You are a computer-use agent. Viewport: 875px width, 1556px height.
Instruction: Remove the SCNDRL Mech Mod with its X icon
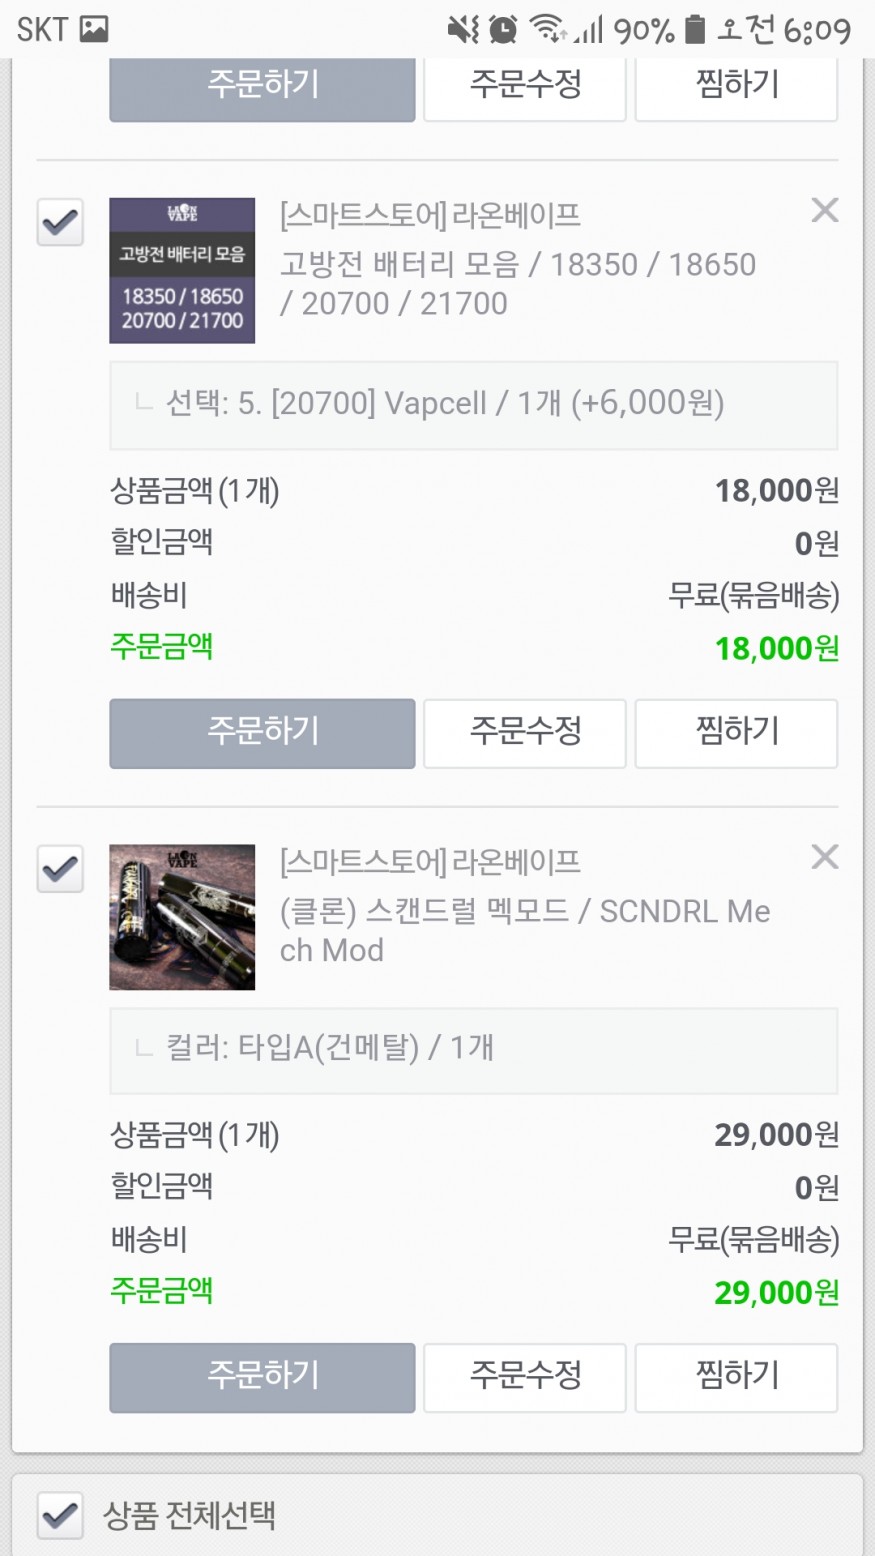824,857
